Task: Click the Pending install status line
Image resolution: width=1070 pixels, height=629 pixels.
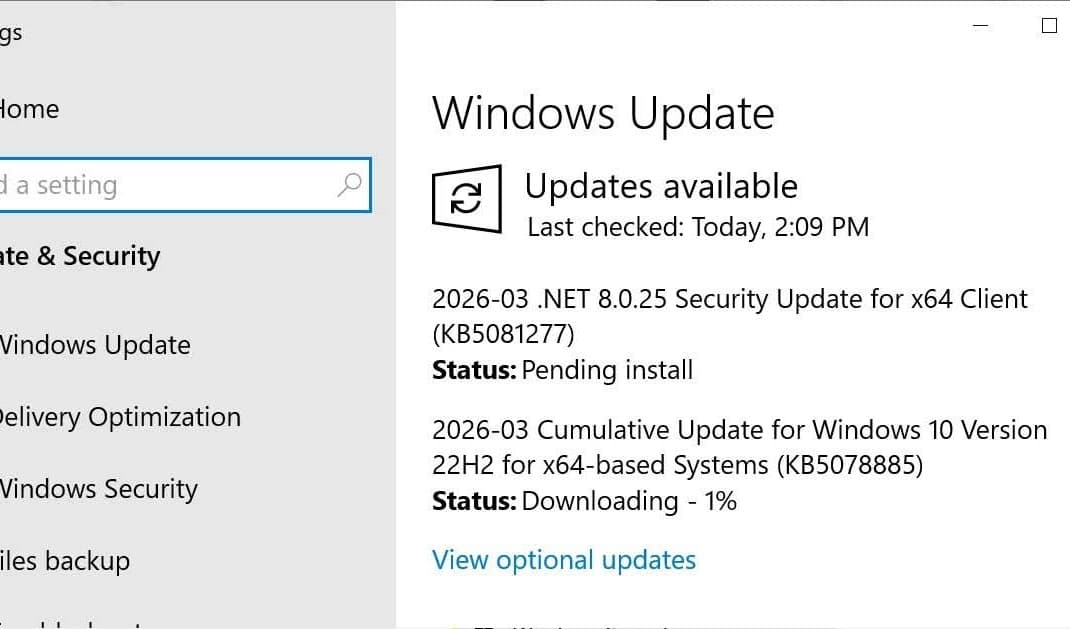Action: tap(563, 371)
